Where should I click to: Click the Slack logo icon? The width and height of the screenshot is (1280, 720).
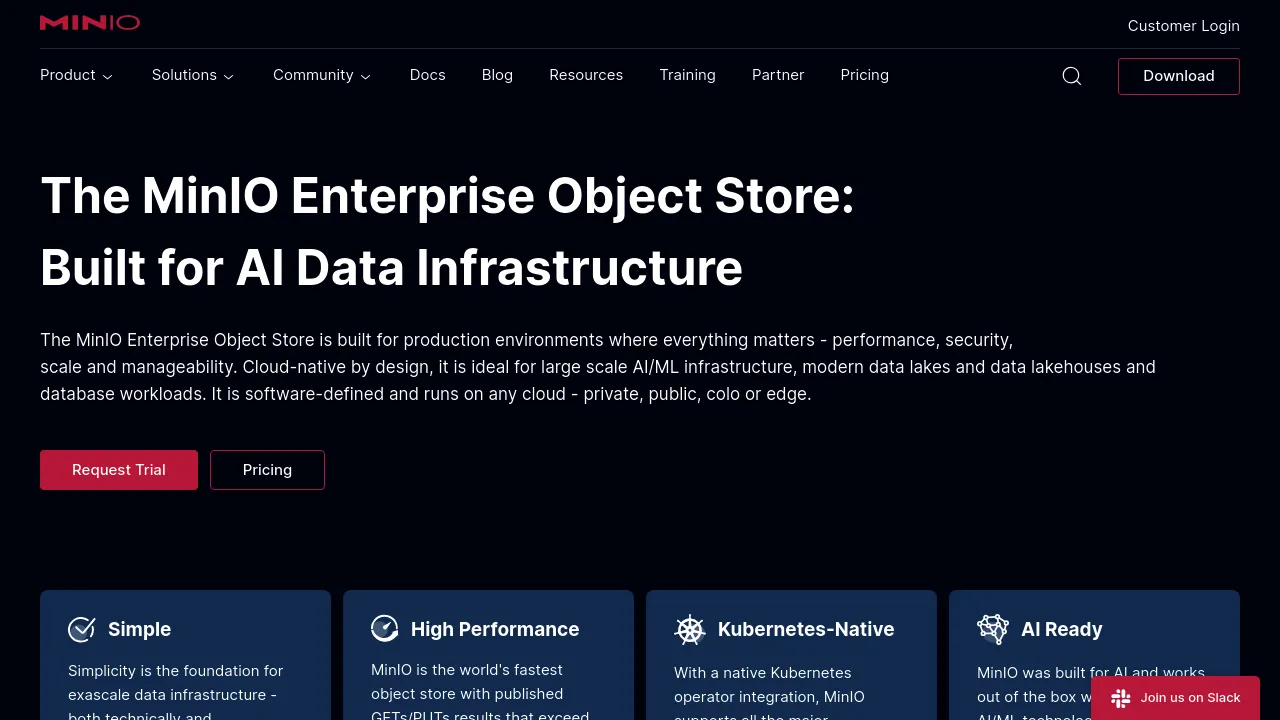click(x=1121, y=698)
